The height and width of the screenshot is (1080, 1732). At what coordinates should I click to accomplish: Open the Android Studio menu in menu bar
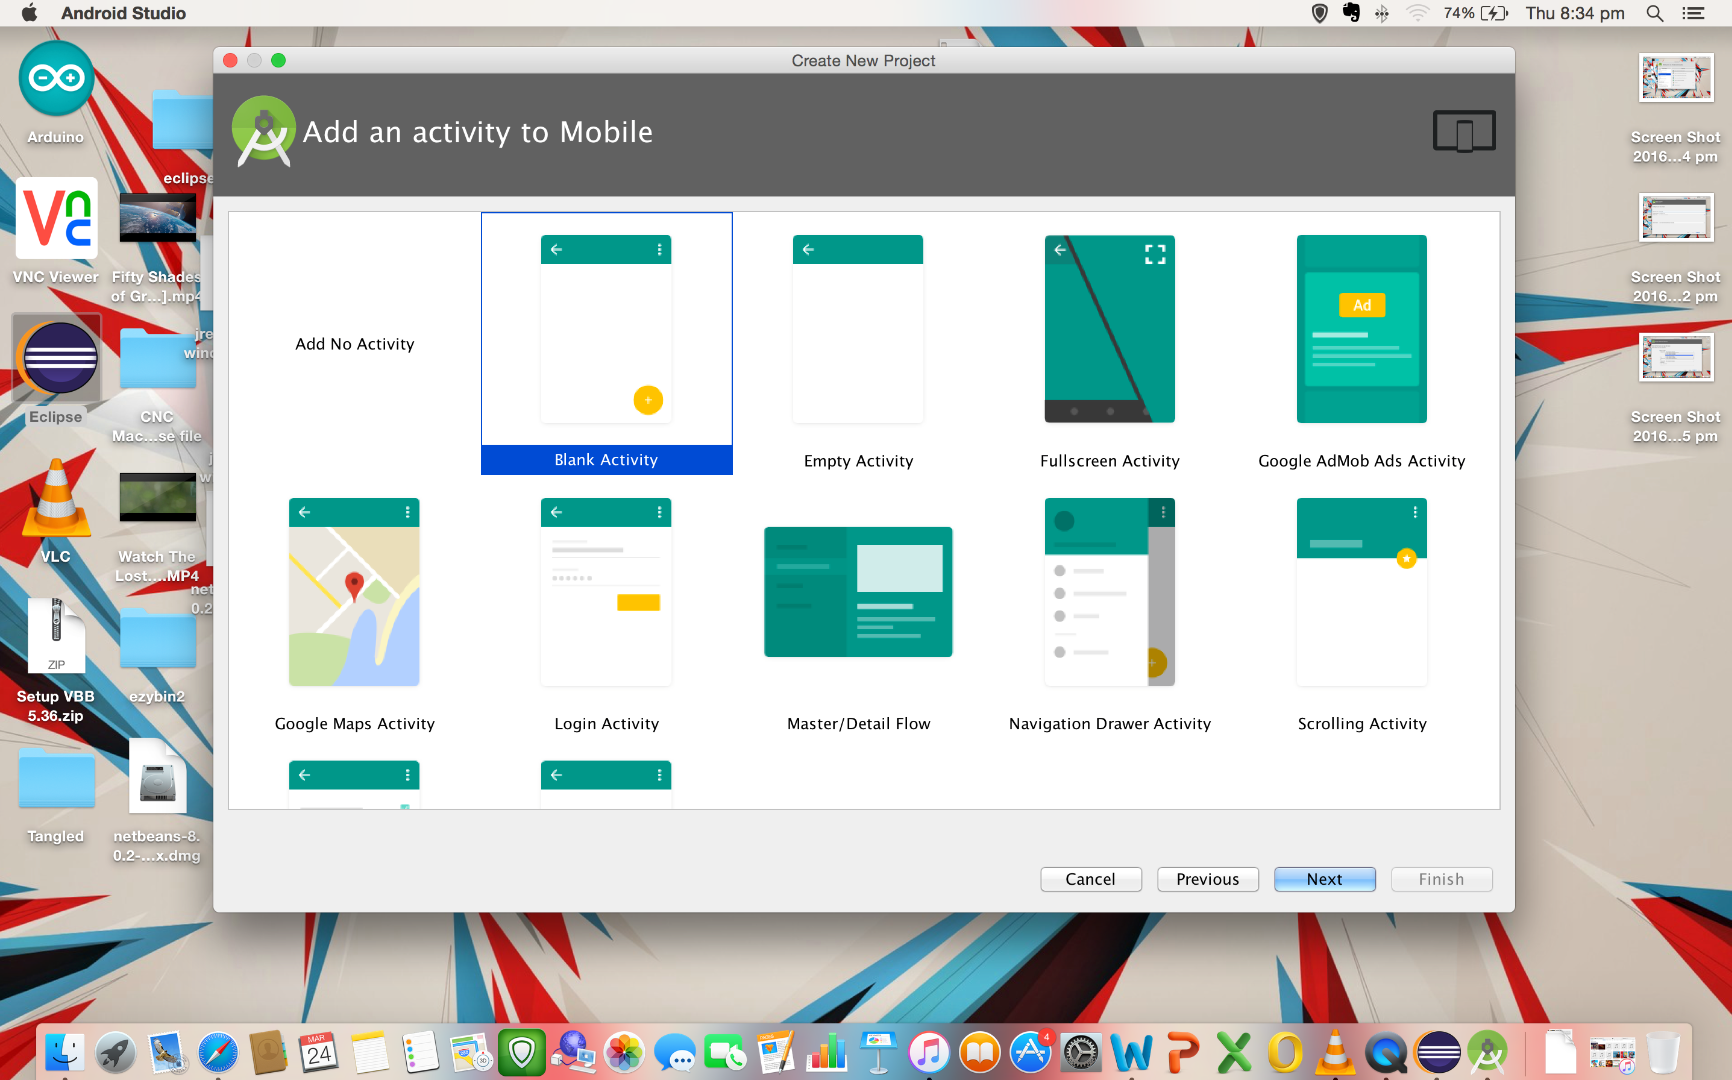pos(123,13)
